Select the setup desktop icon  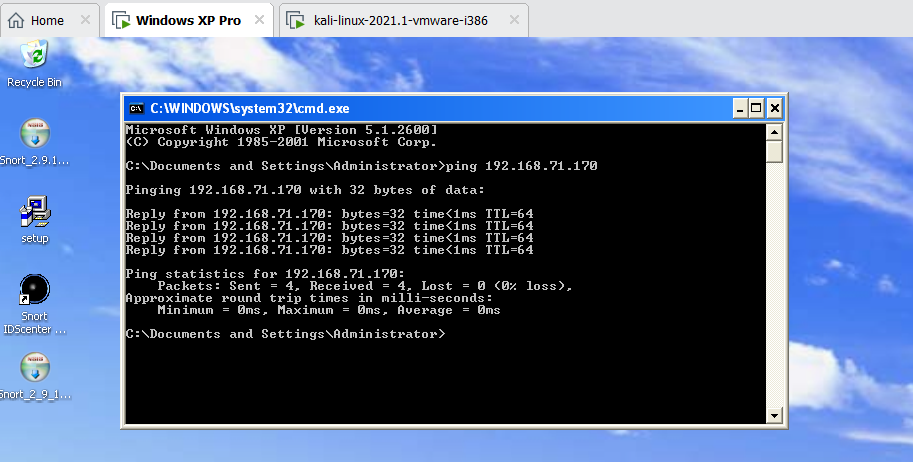click(35, 211)
